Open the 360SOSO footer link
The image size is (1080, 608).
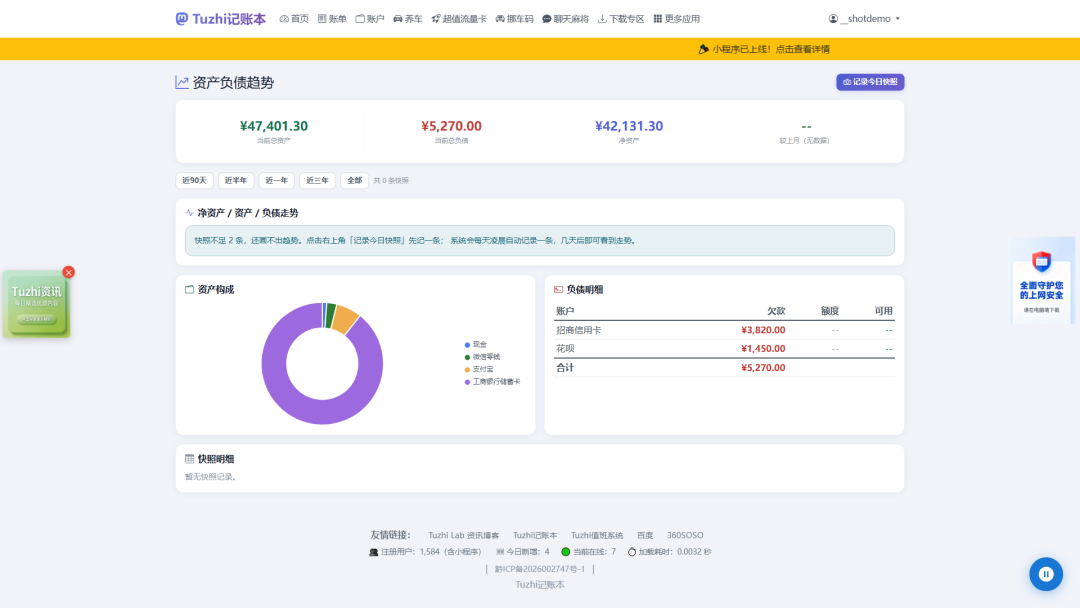(685, 535)
